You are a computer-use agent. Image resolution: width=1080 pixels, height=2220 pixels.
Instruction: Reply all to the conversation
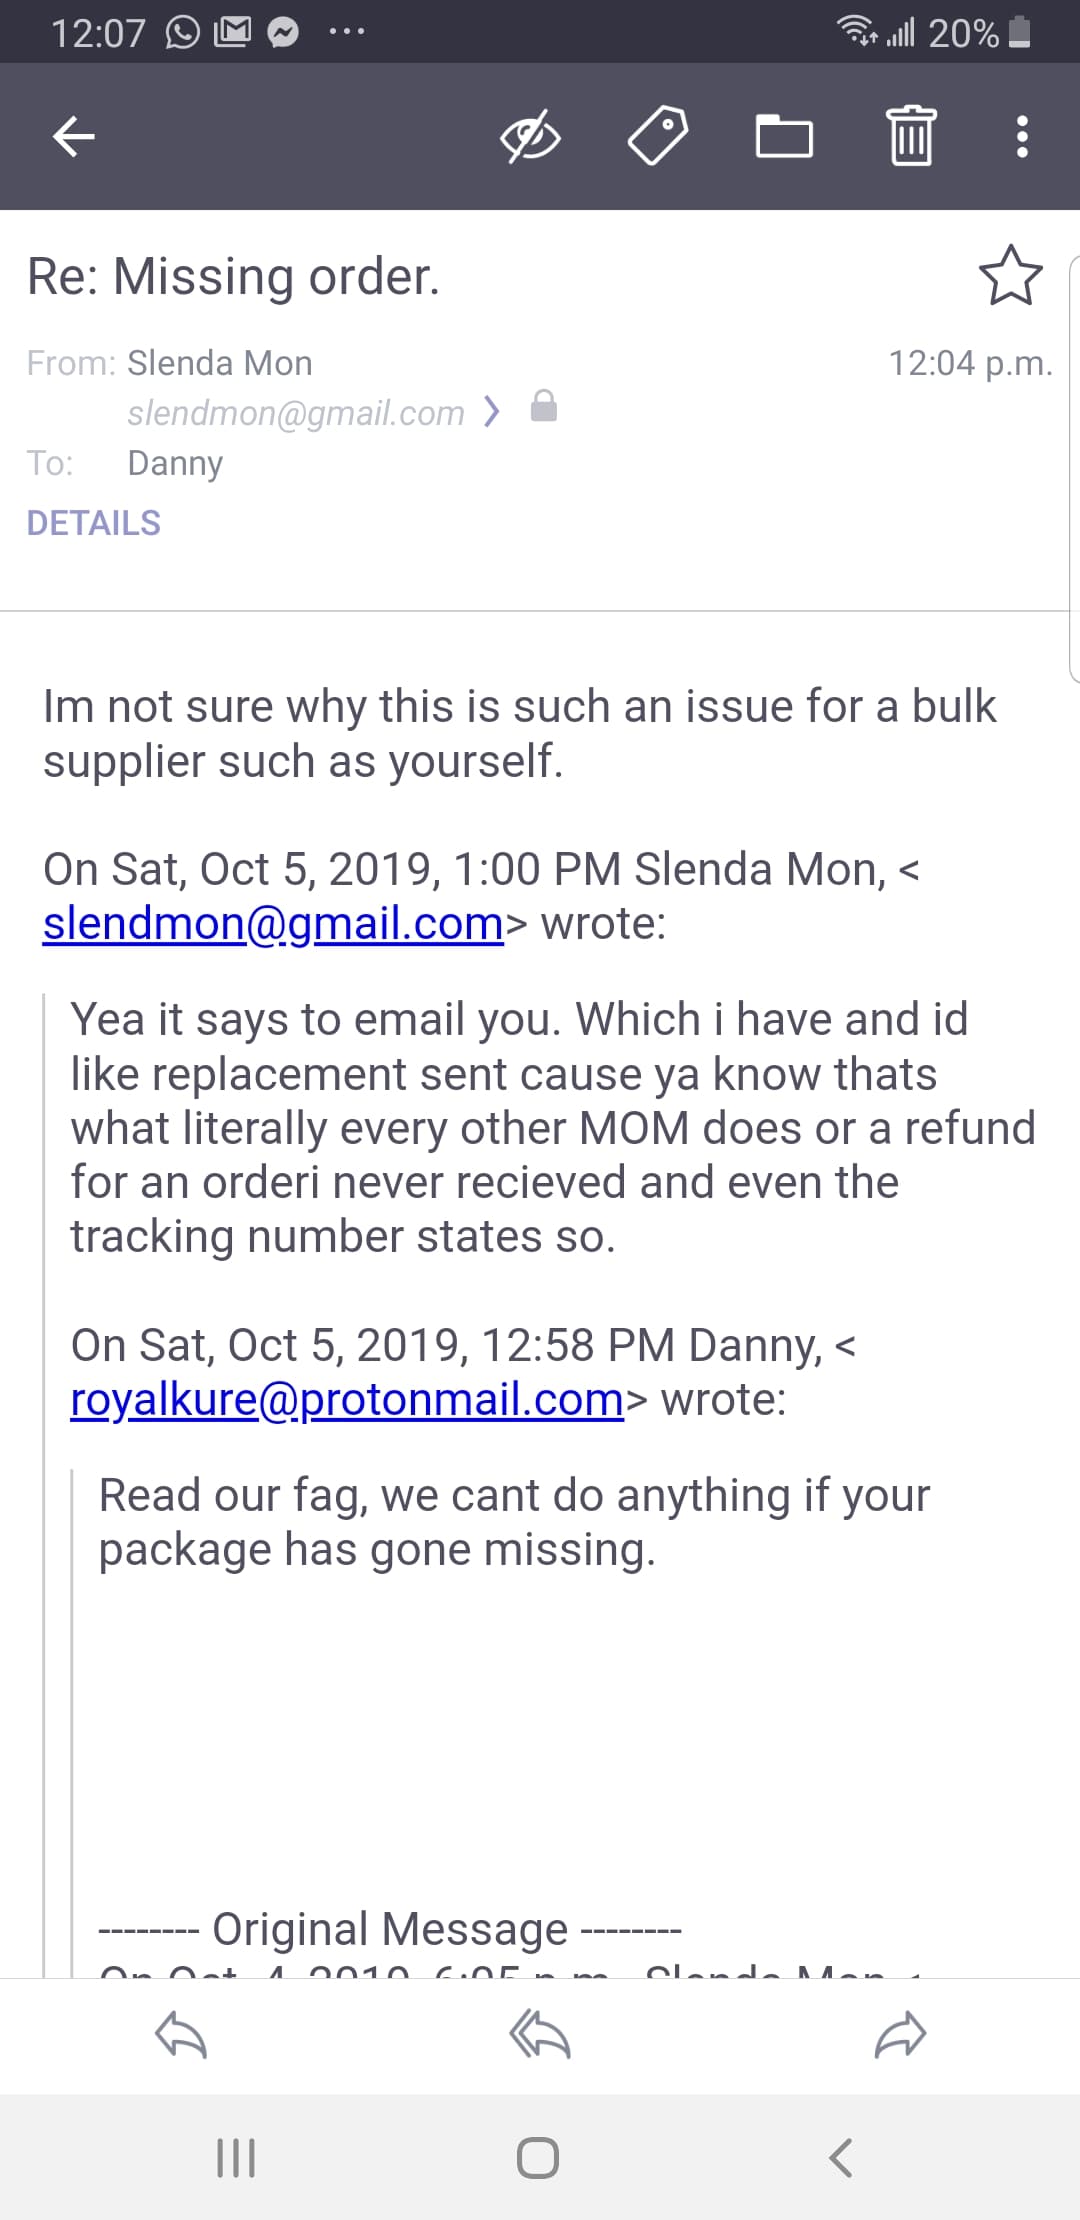click(x=540, y=2035)
